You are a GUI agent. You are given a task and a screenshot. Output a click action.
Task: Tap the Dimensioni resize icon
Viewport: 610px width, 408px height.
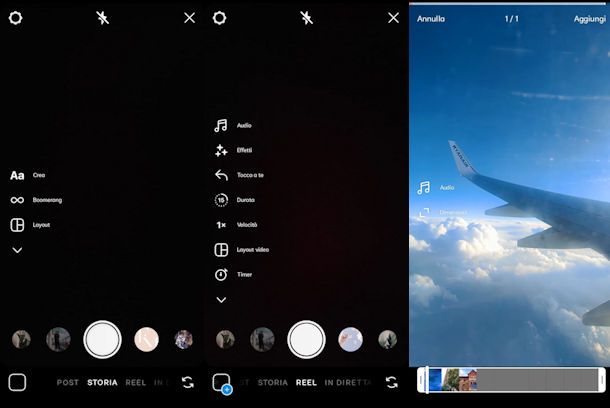pyautogui.click(x=424, y=212)
